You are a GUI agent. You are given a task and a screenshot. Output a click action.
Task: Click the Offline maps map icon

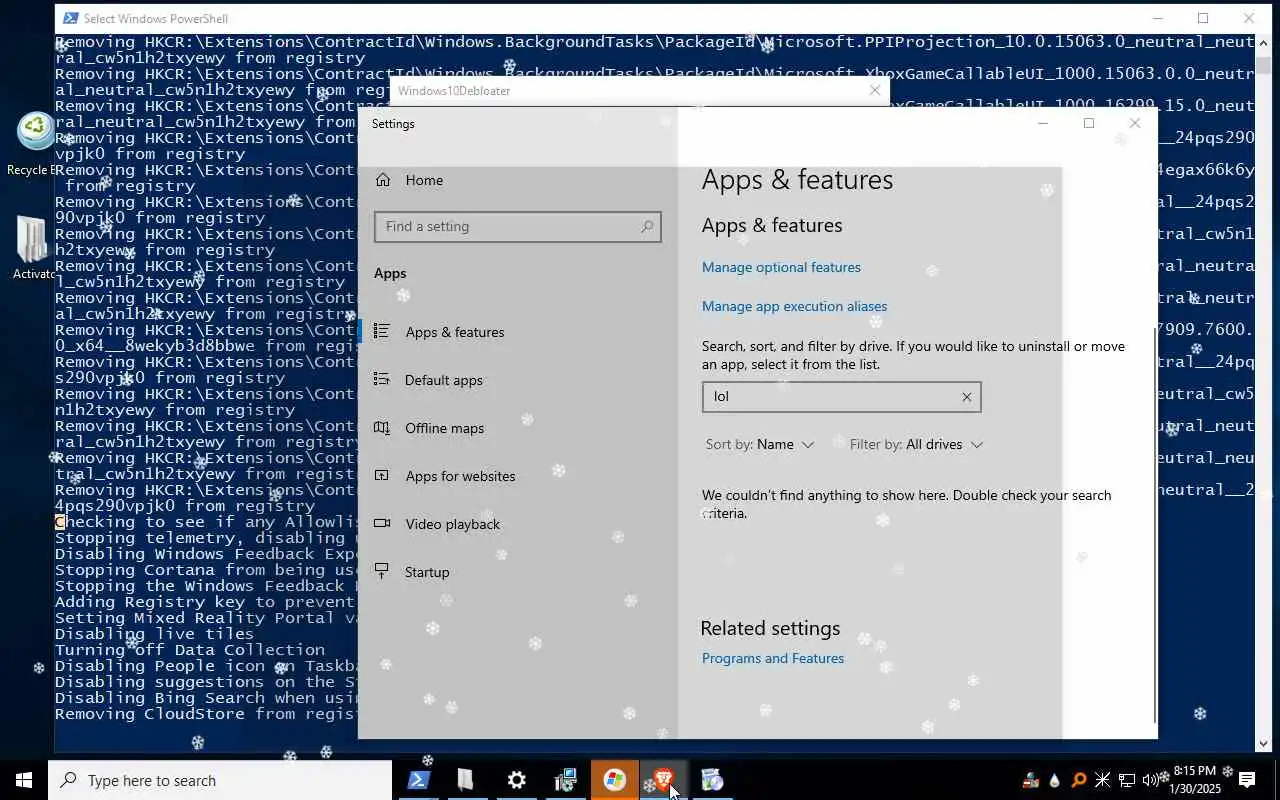[x=382, y=427]
